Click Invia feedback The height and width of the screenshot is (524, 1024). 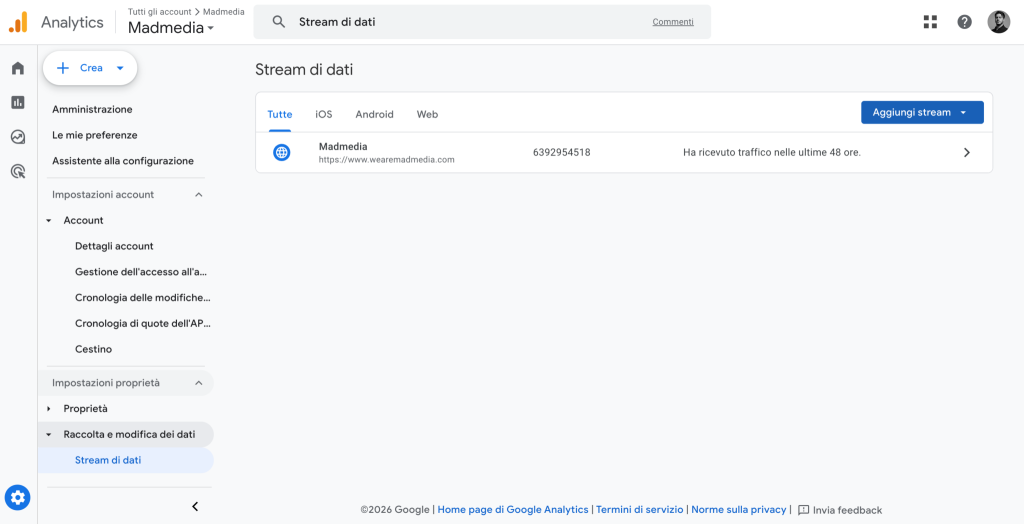(x=847, y=510)
